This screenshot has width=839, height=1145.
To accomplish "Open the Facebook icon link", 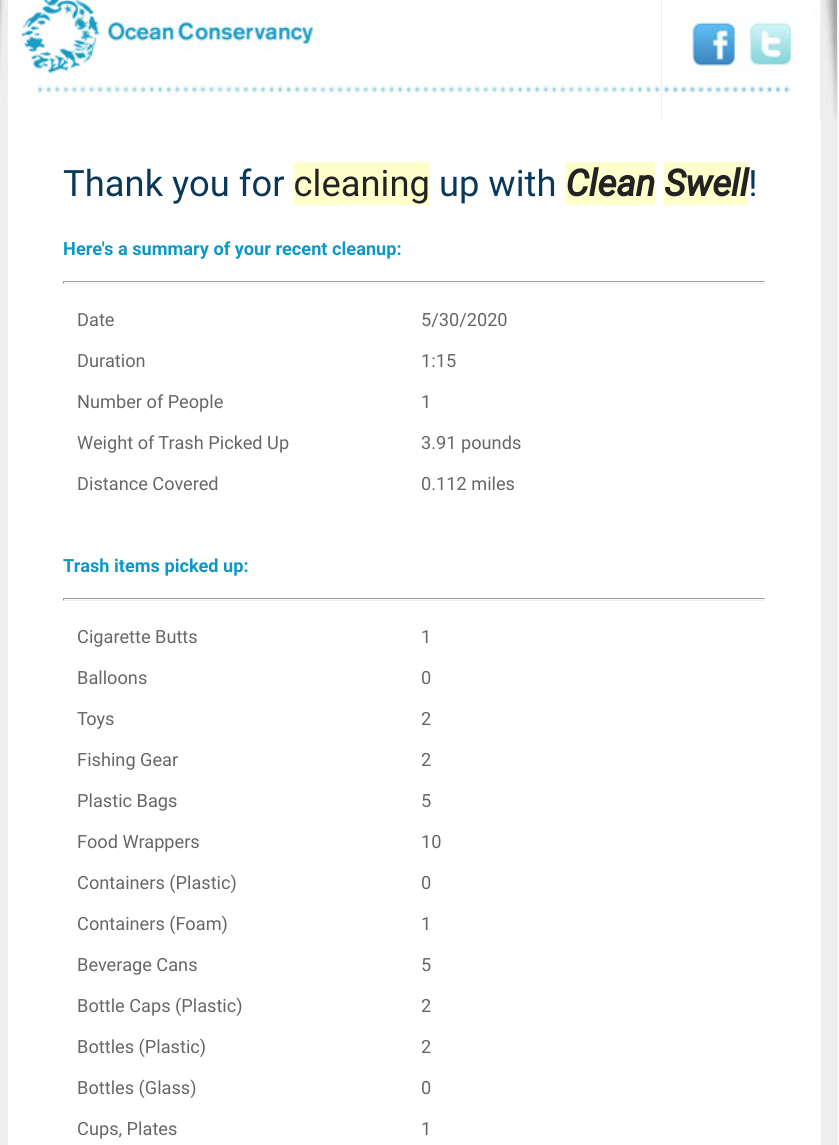I will 713,44.
